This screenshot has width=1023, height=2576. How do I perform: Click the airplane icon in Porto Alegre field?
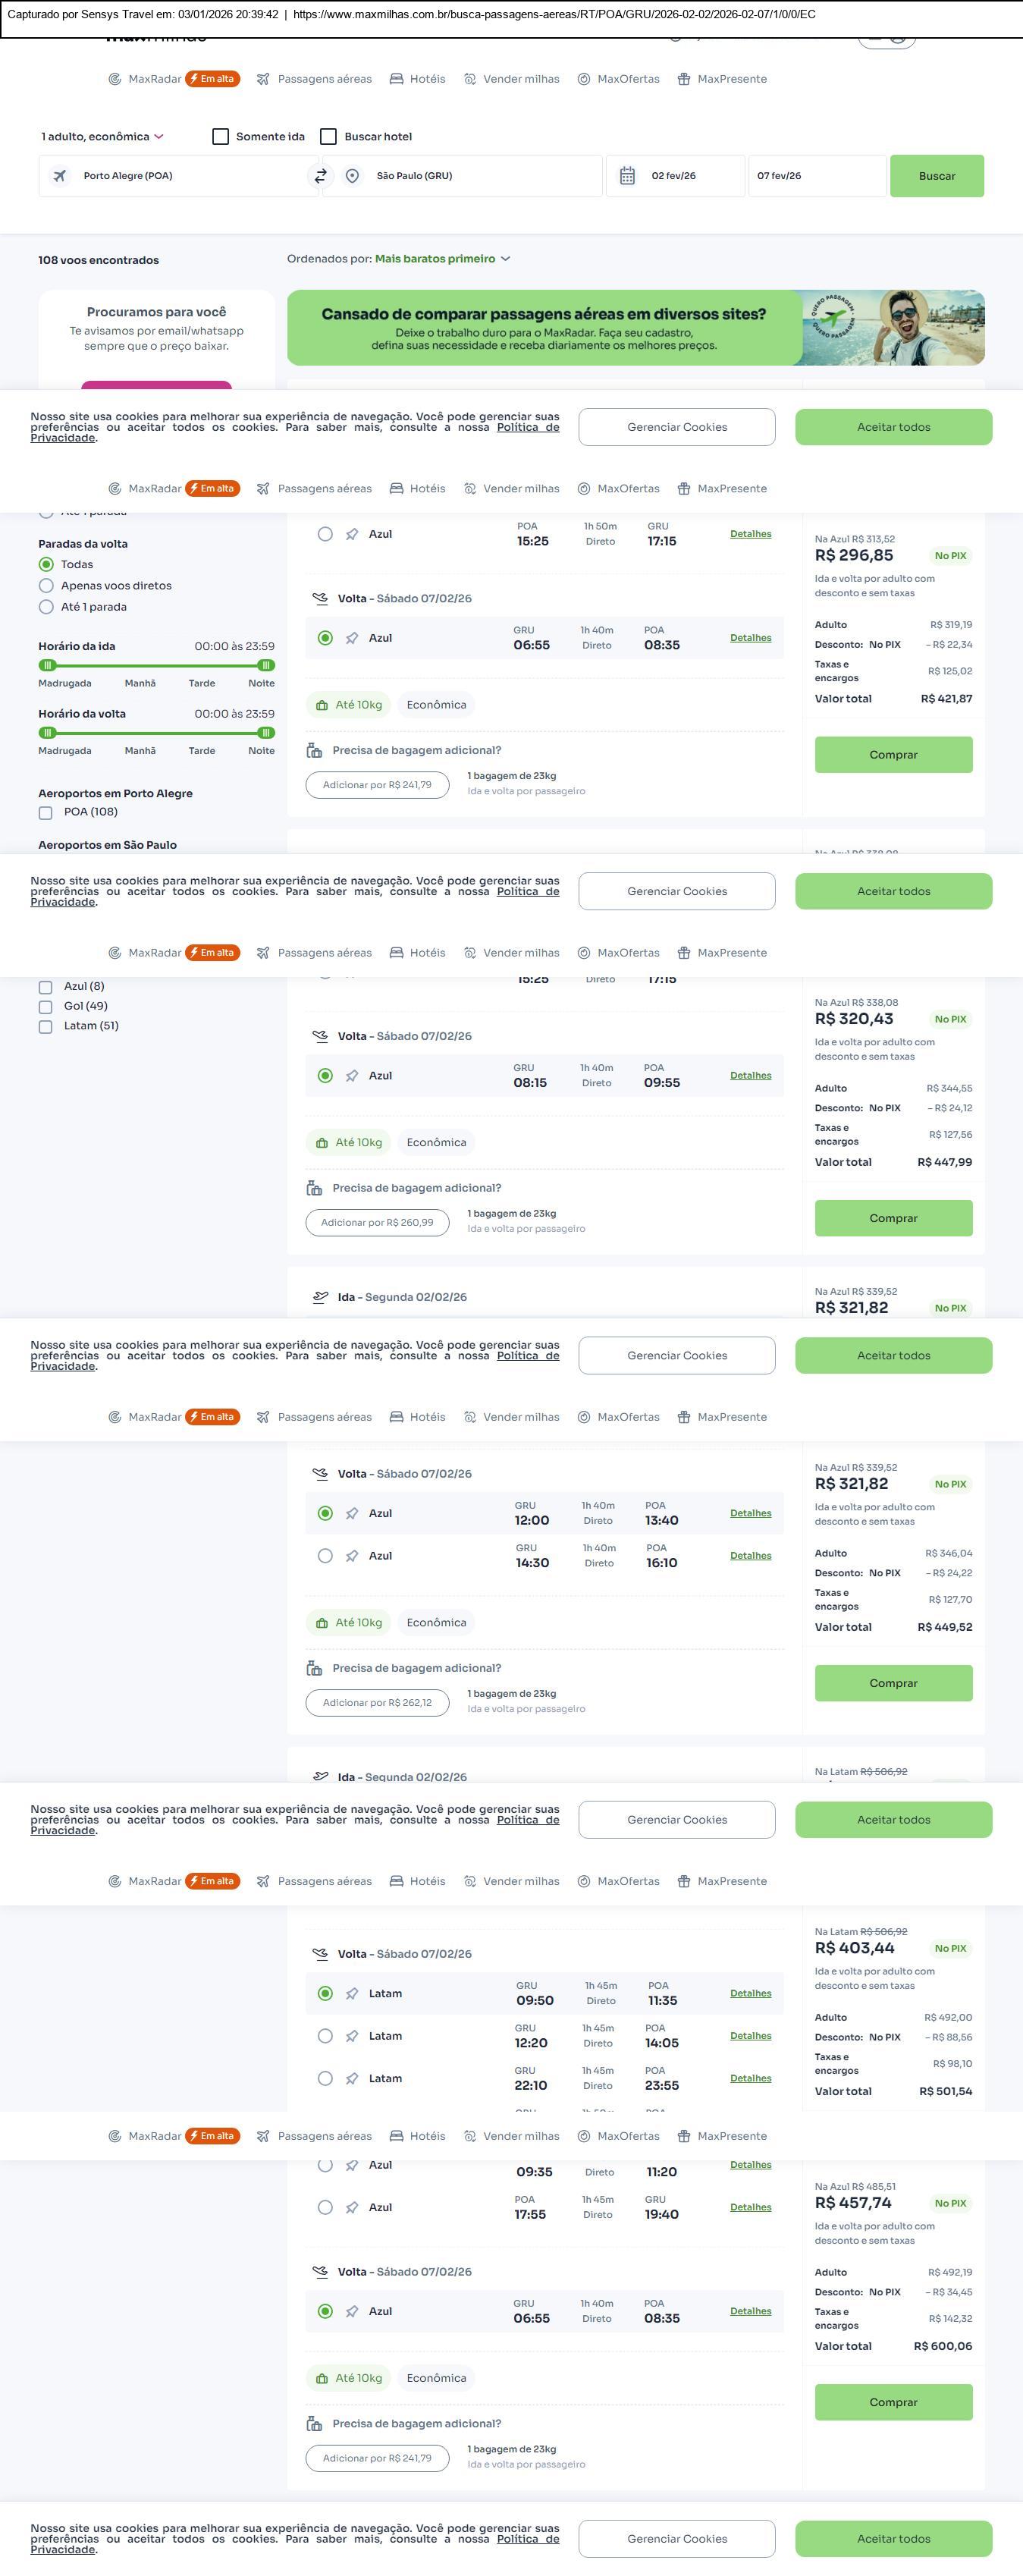pyautogui.click(x=60, y=176)
